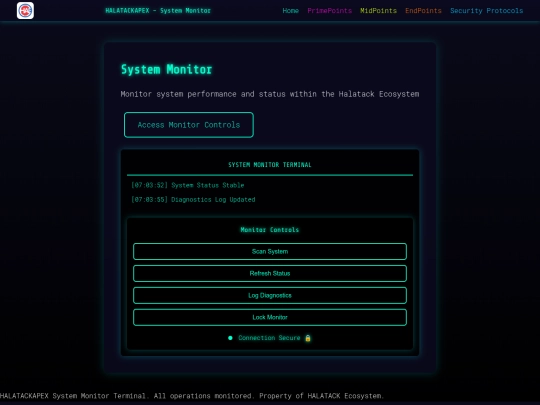Open the Security Protocols nav link

pyautogui.click(x=486, y=11)
